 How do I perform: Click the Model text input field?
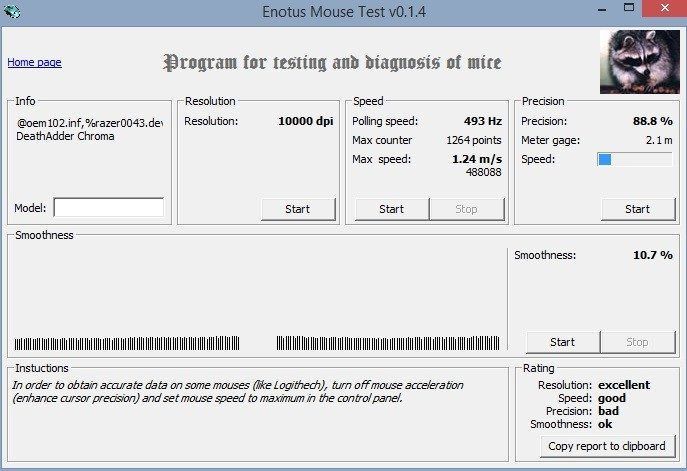[x=108, y=208]
